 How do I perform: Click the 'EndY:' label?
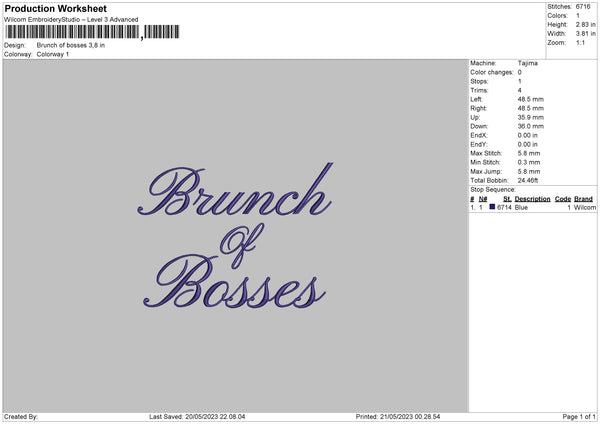(479, 144)
